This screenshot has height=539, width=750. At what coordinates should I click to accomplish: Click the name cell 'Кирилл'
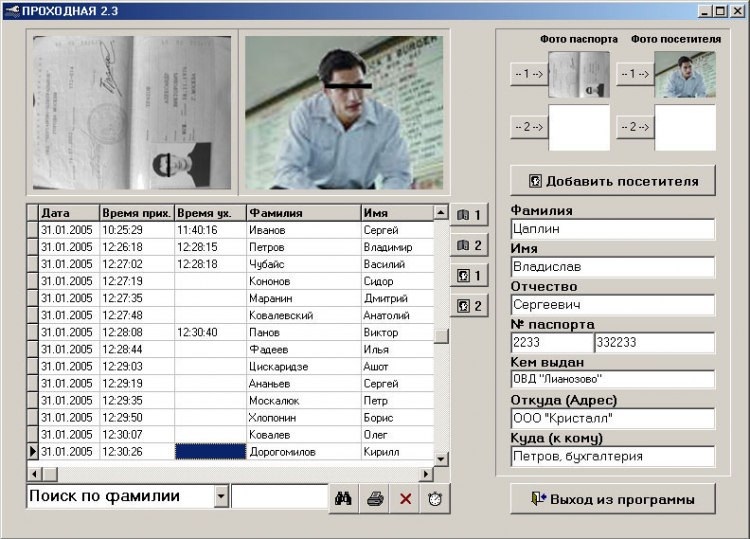397,452
